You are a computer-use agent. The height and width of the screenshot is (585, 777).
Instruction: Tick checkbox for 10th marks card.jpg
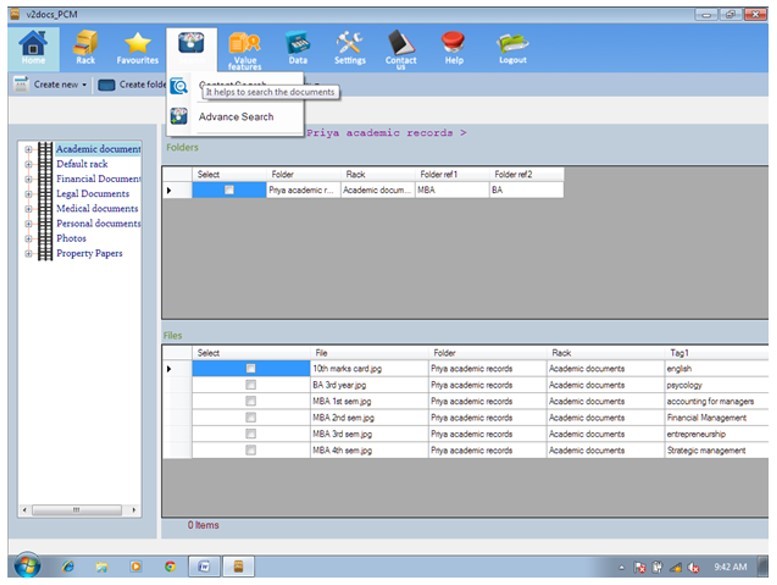click(x=250, y=369)
